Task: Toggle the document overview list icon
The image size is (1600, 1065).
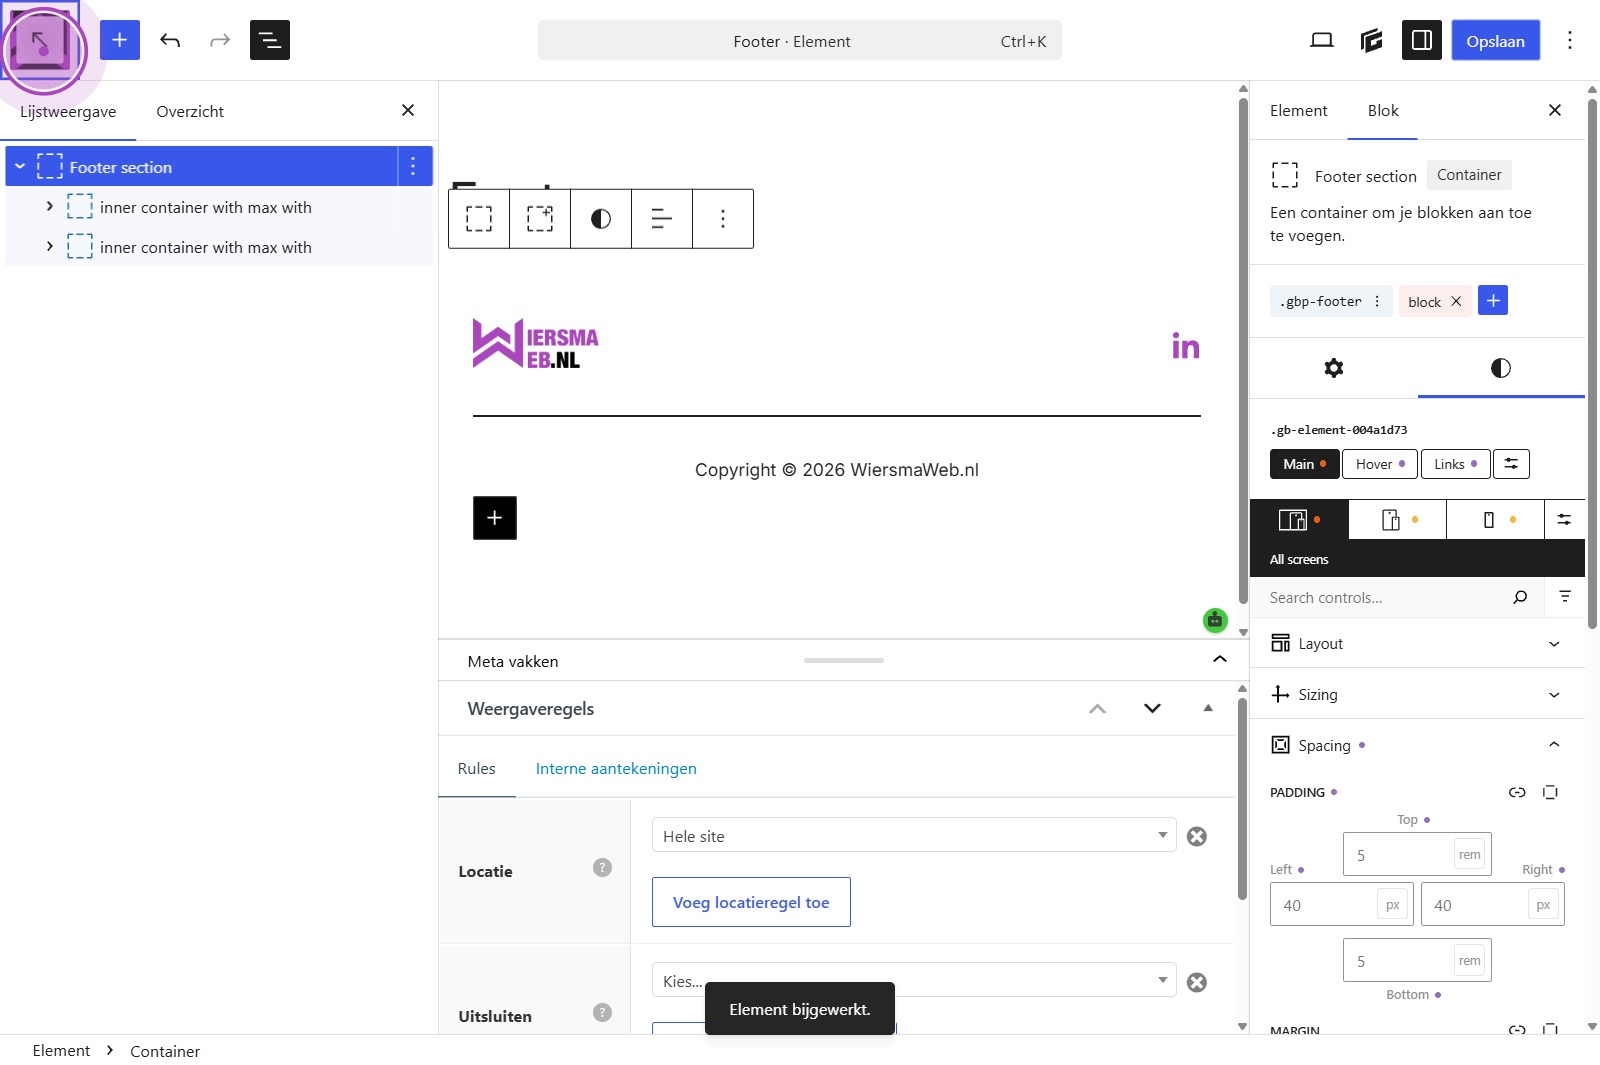Action: pos(270,40)
